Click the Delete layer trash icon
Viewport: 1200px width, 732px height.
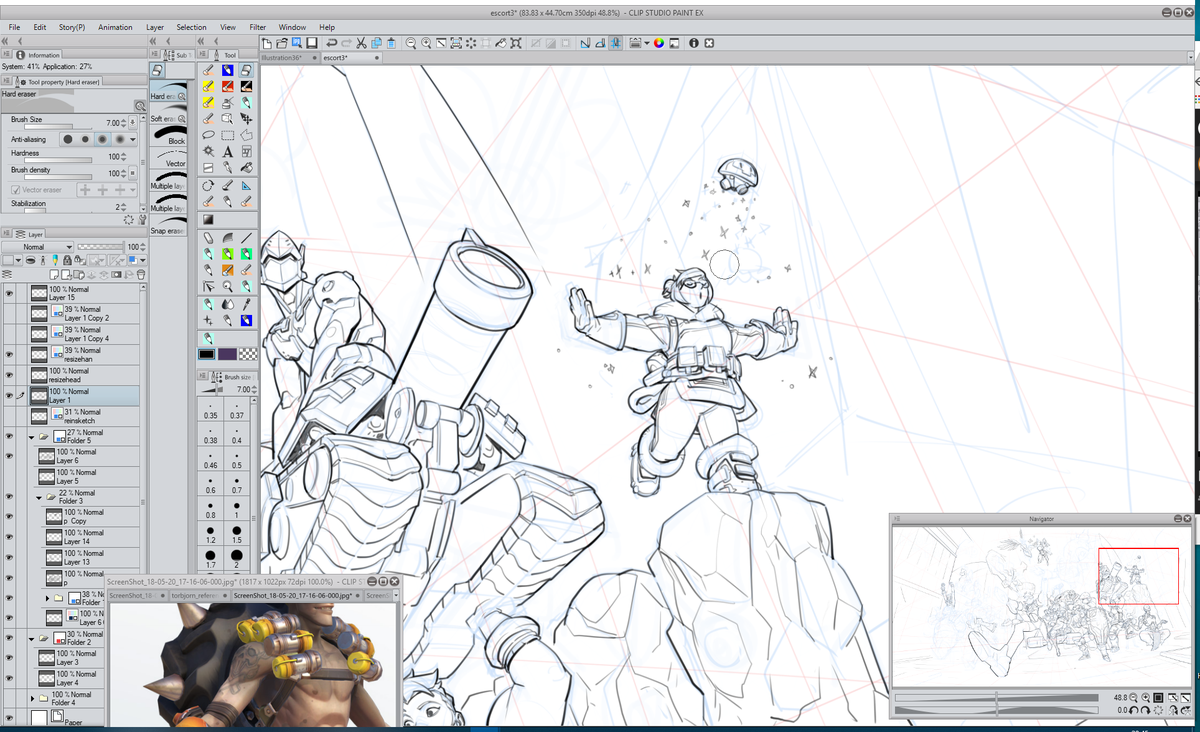point(141,274)
